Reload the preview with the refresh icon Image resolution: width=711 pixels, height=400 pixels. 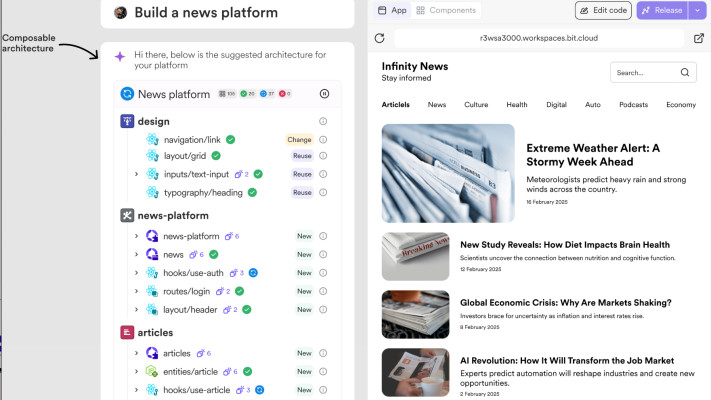[380, 38]
